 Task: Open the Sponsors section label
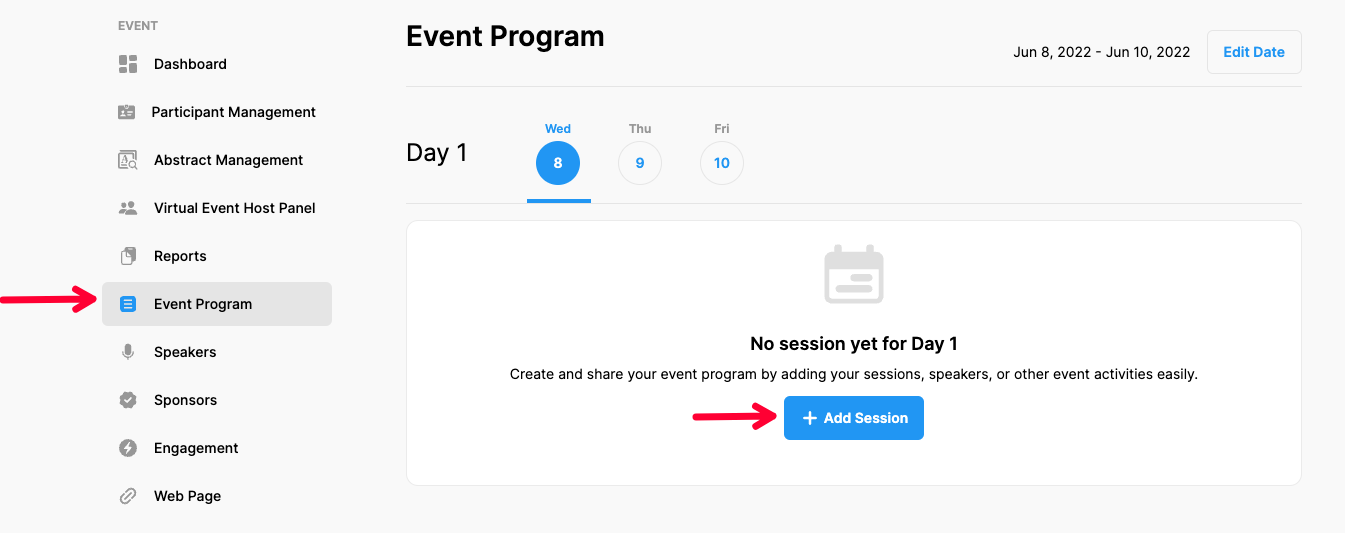185,400
